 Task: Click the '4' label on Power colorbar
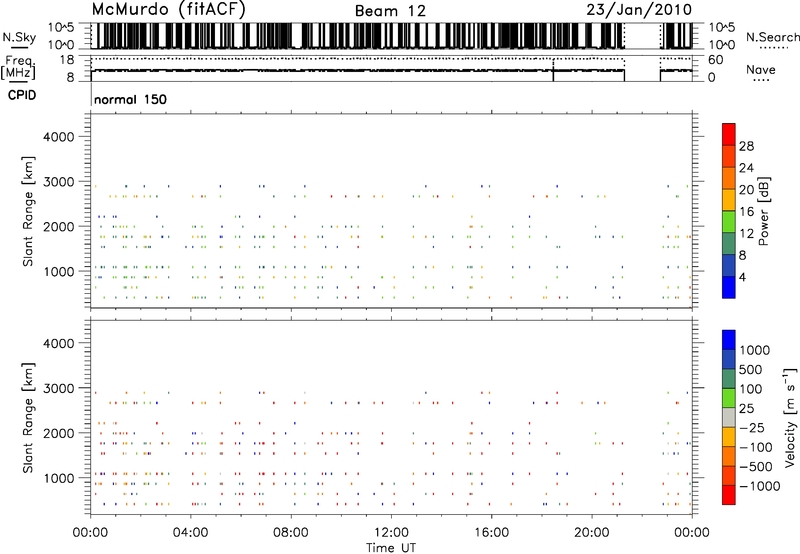click(x=742, y=278)
